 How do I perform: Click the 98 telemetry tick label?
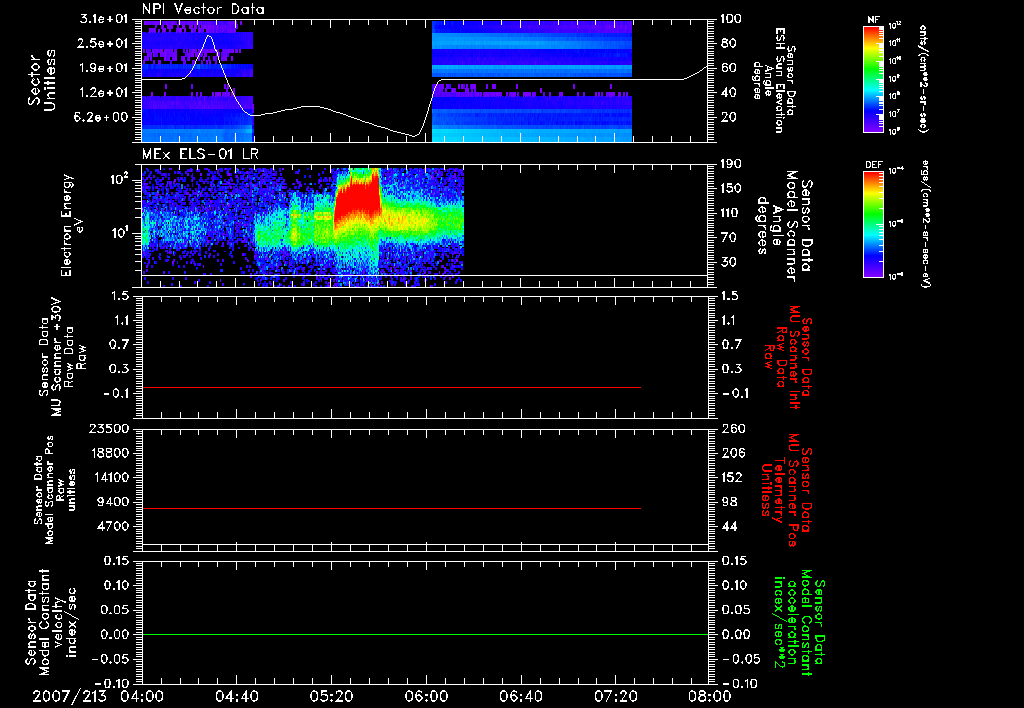tap(729, 502)
